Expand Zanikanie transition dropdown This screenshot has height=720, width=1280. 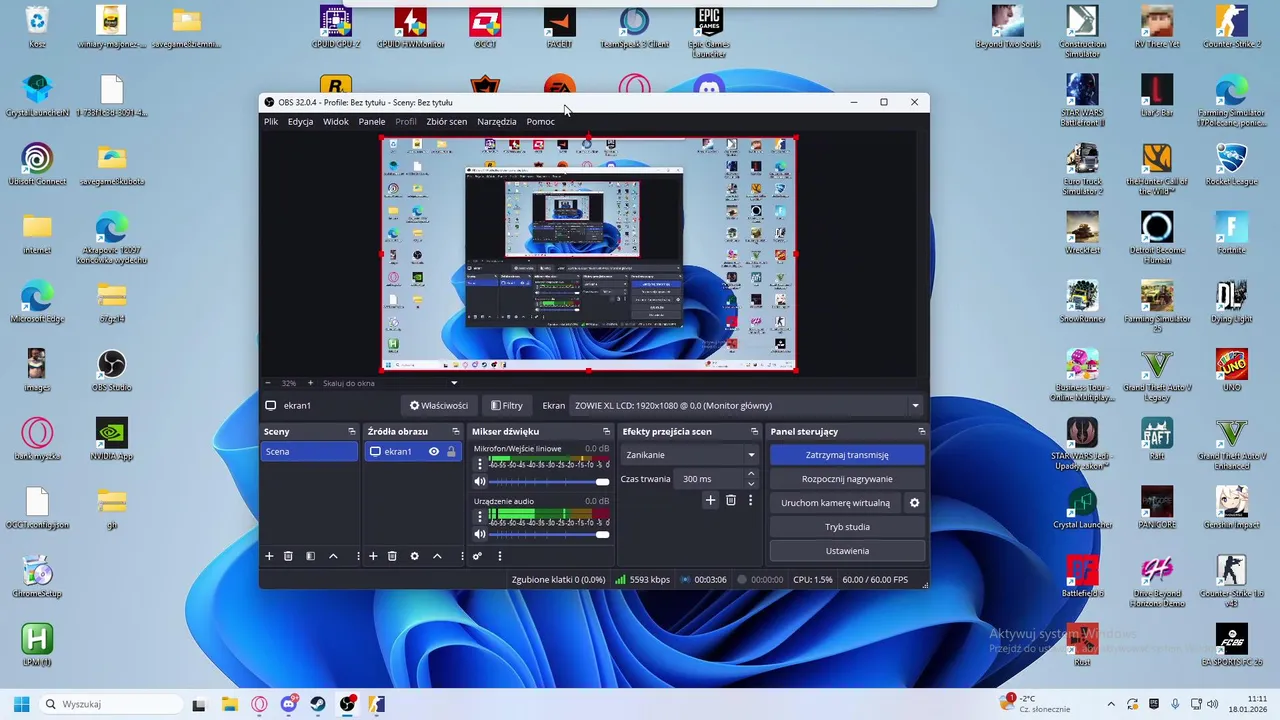pos(690,455)
